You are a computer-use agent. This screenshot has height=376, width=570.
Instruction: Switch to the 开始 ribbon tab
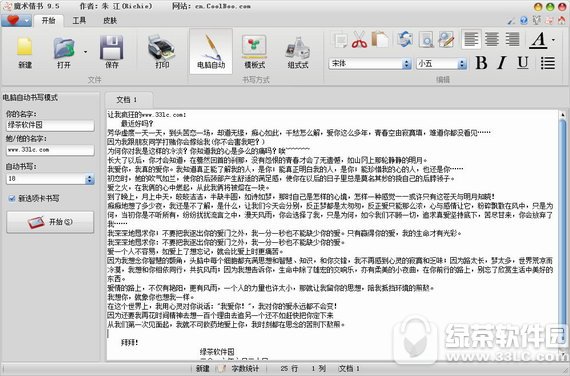pyautogui.click(x=48, y=21)
